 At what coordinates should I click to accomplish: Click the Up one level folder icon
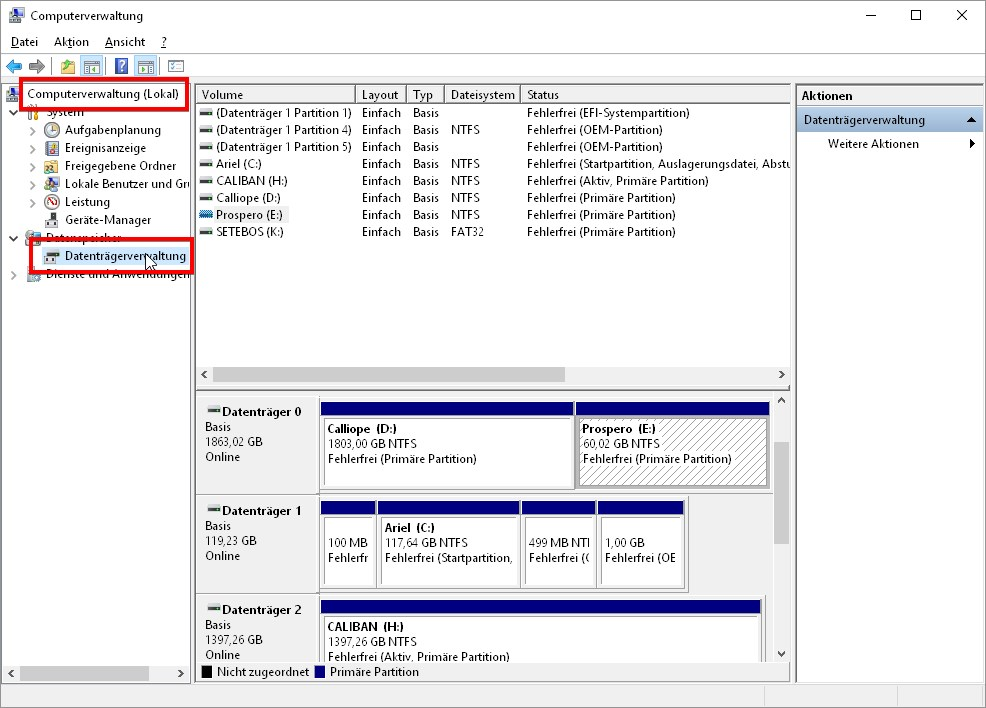point(68,66)
